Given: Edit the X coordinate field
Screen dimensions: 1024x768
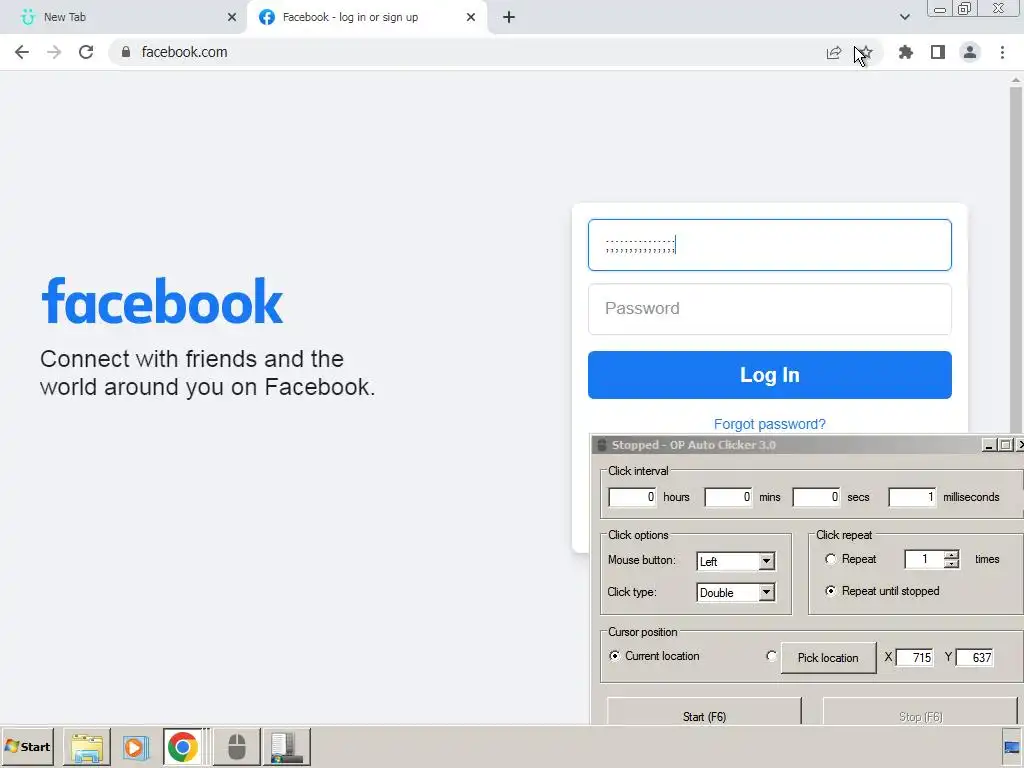Looking at the screenshot, I should [x=914, y=658].
